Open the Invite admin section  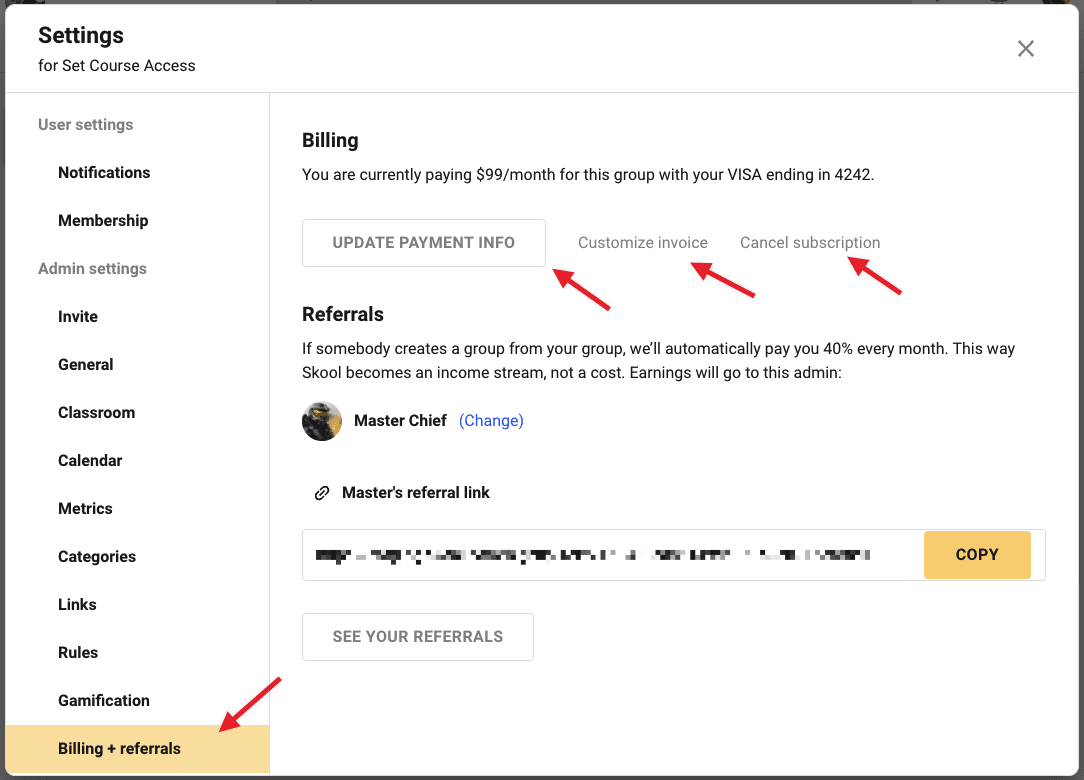pyautogui.click(x=78, y=317)
